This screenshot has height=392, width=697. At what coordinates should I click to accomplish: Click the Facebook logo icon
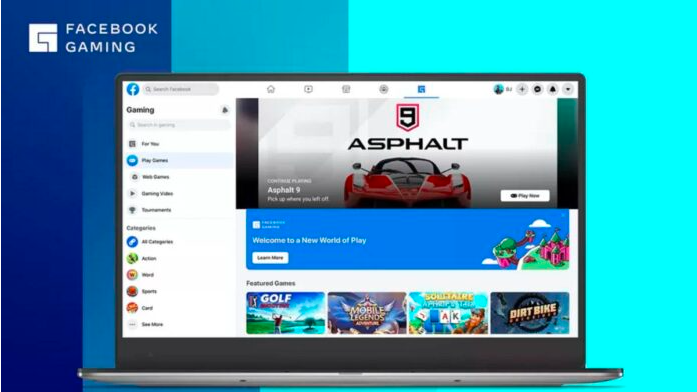point(132,89)
